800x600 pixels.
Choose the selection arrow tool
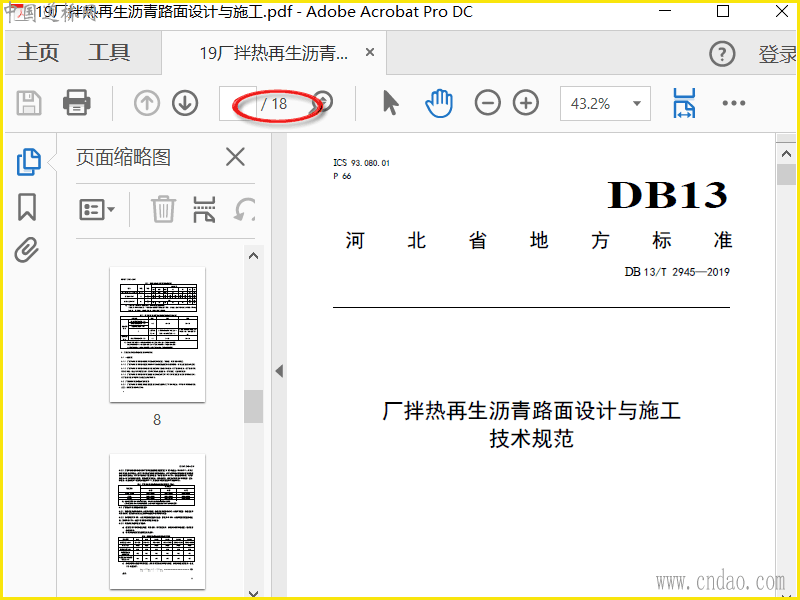tap(390, 103)
